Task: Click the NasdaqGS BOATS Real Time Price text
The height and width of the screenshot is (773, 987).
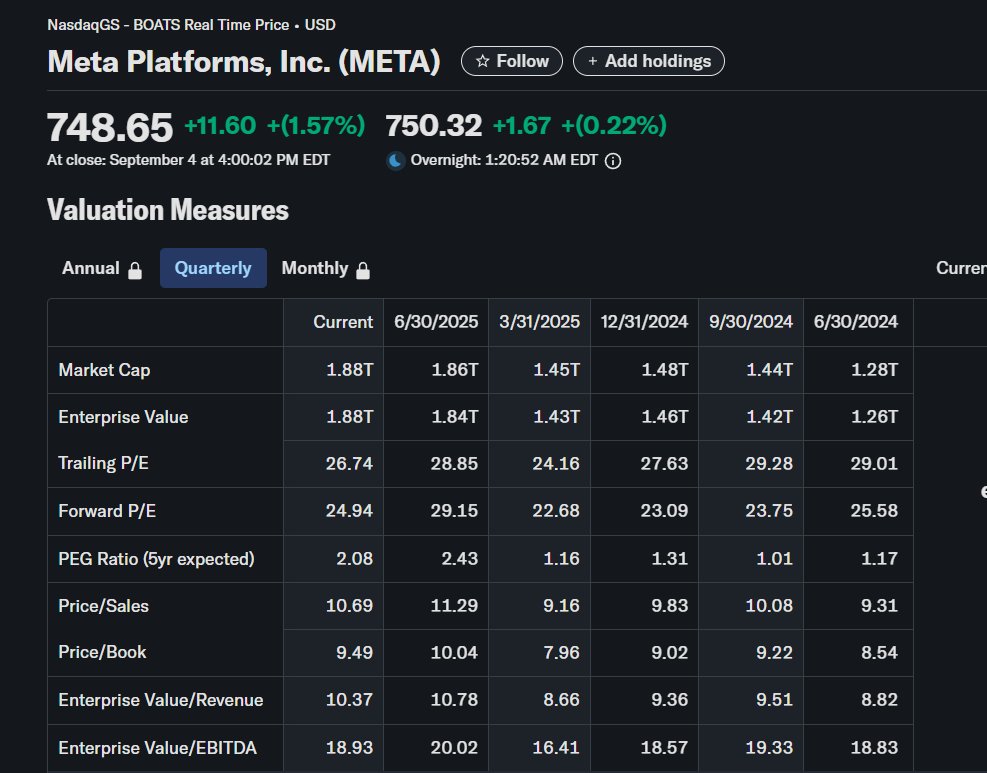Action: tap(168, 25)
